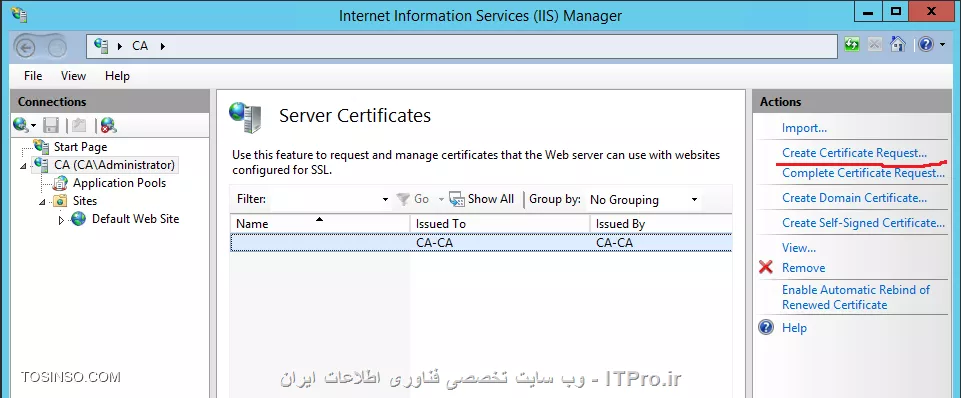Click the Forward navigation arrow
The image size is (961, 398).
tap(56, 47)
